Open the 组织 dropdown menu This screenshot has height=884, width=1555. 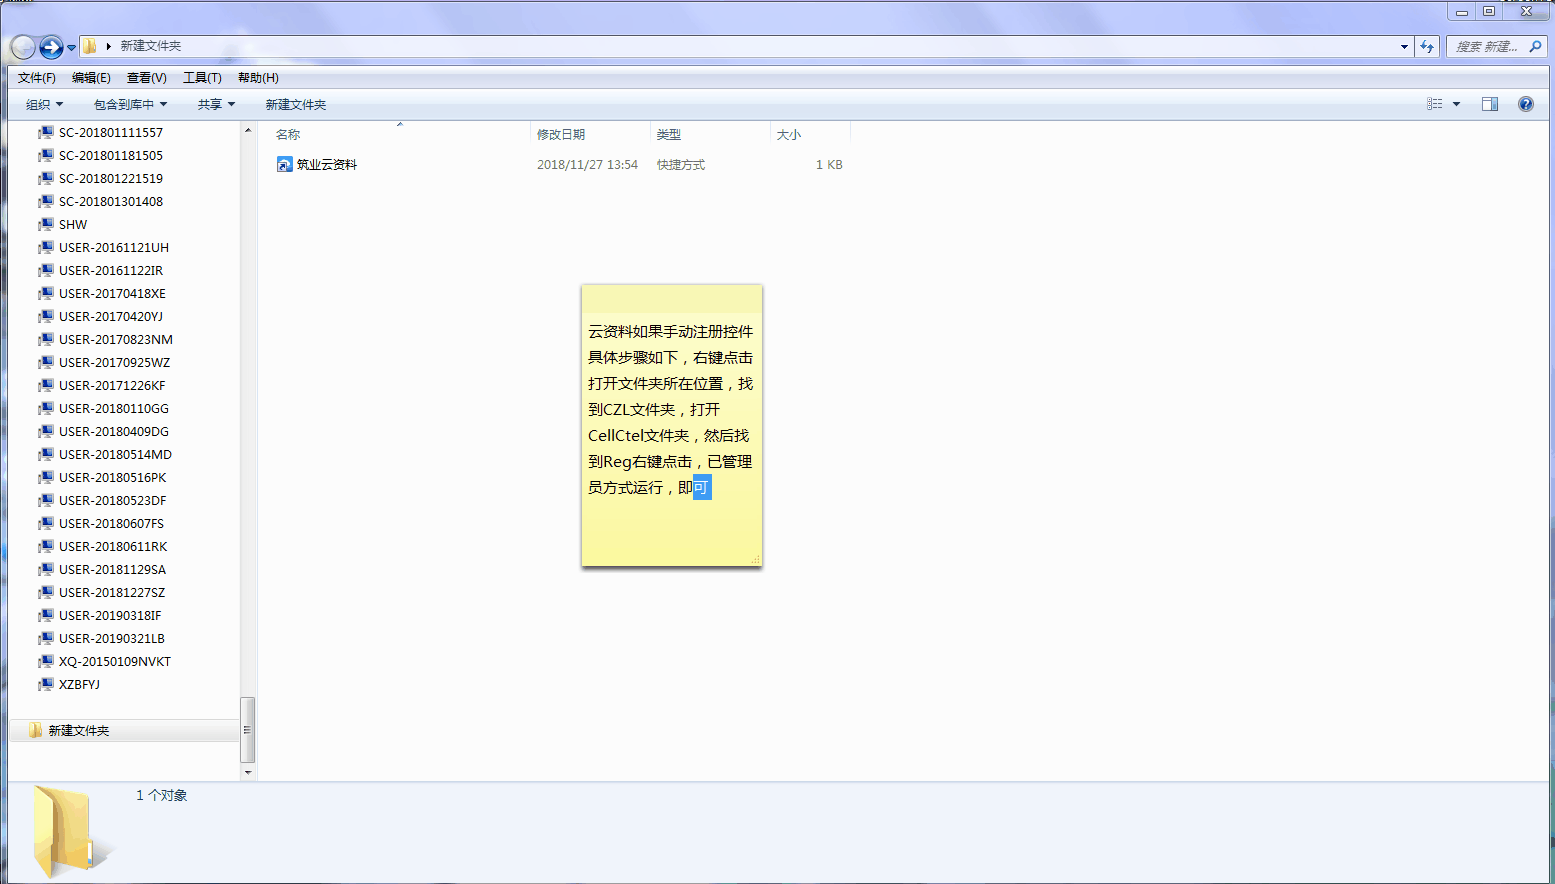pyautogui.click(x=44, y=105)
